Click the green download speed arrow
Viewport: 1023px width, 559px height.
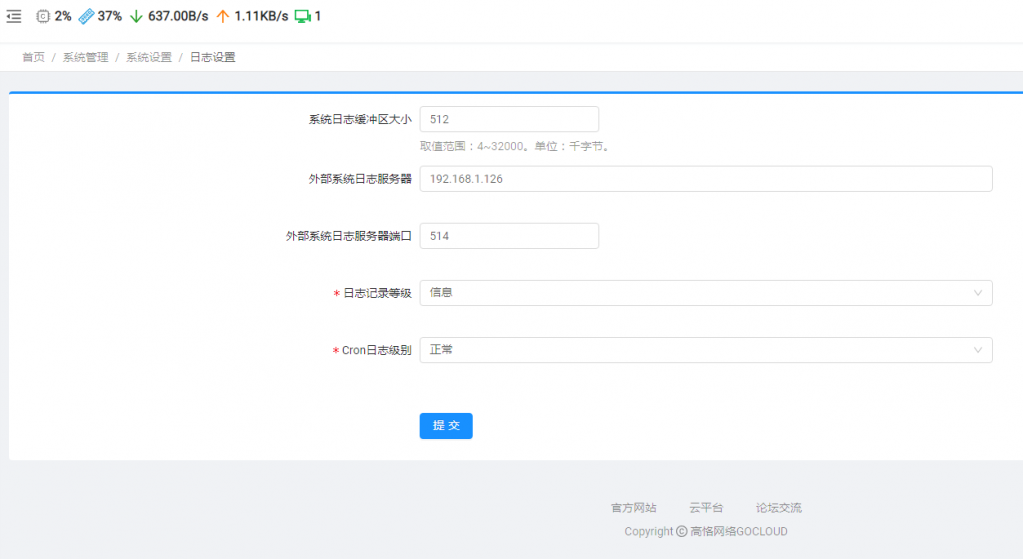tap(137, 16)
